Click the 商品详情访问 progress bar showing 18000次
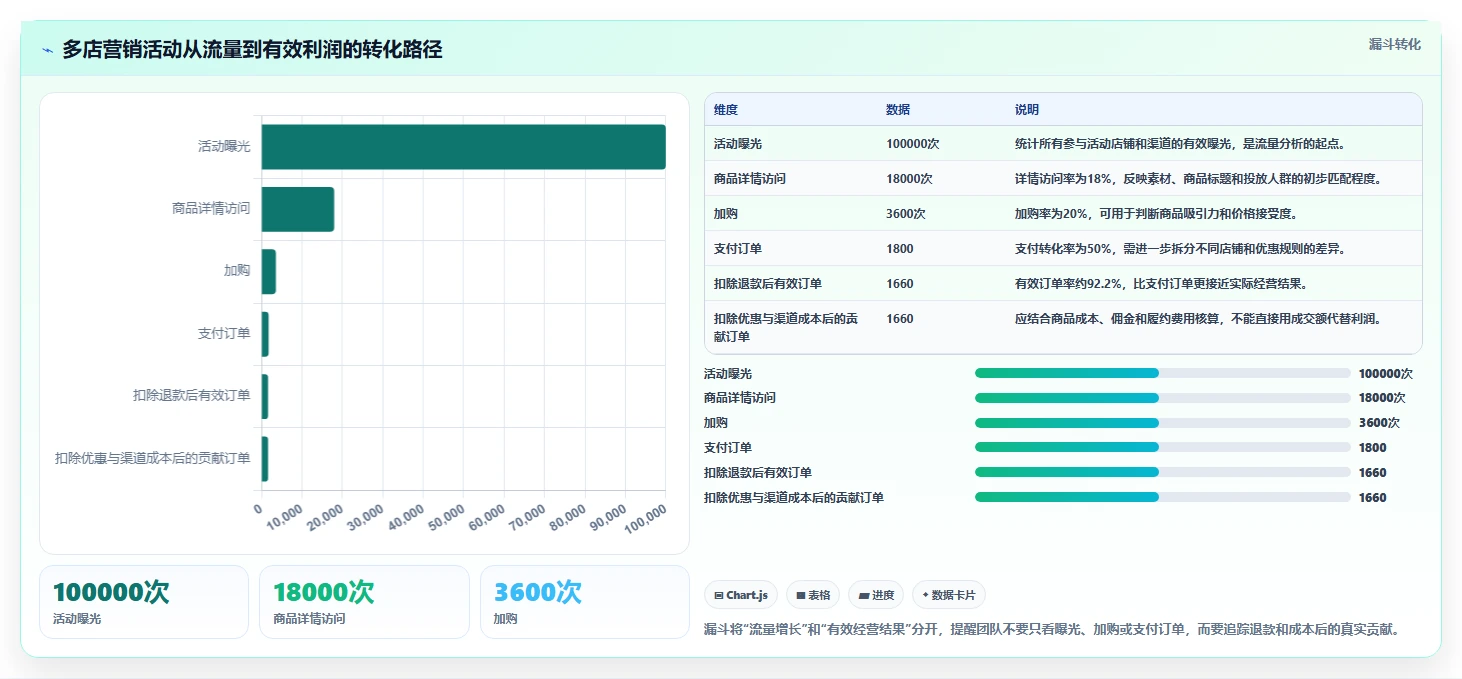1462x679 pixels. 1163,398
